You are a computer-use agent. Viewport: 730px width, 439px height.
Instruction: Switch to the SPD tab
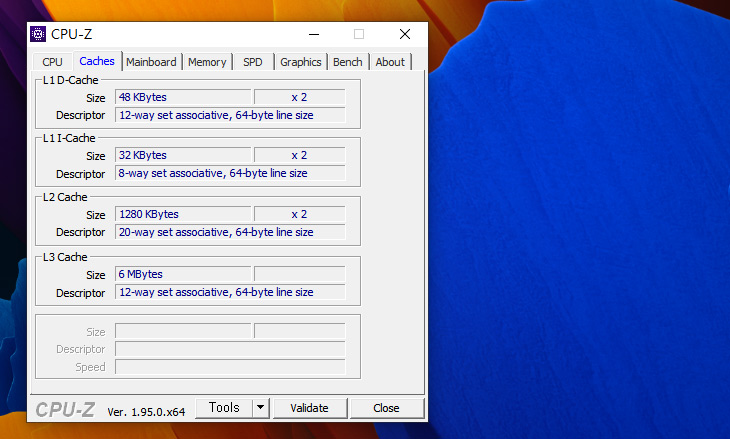pos(253,62)
